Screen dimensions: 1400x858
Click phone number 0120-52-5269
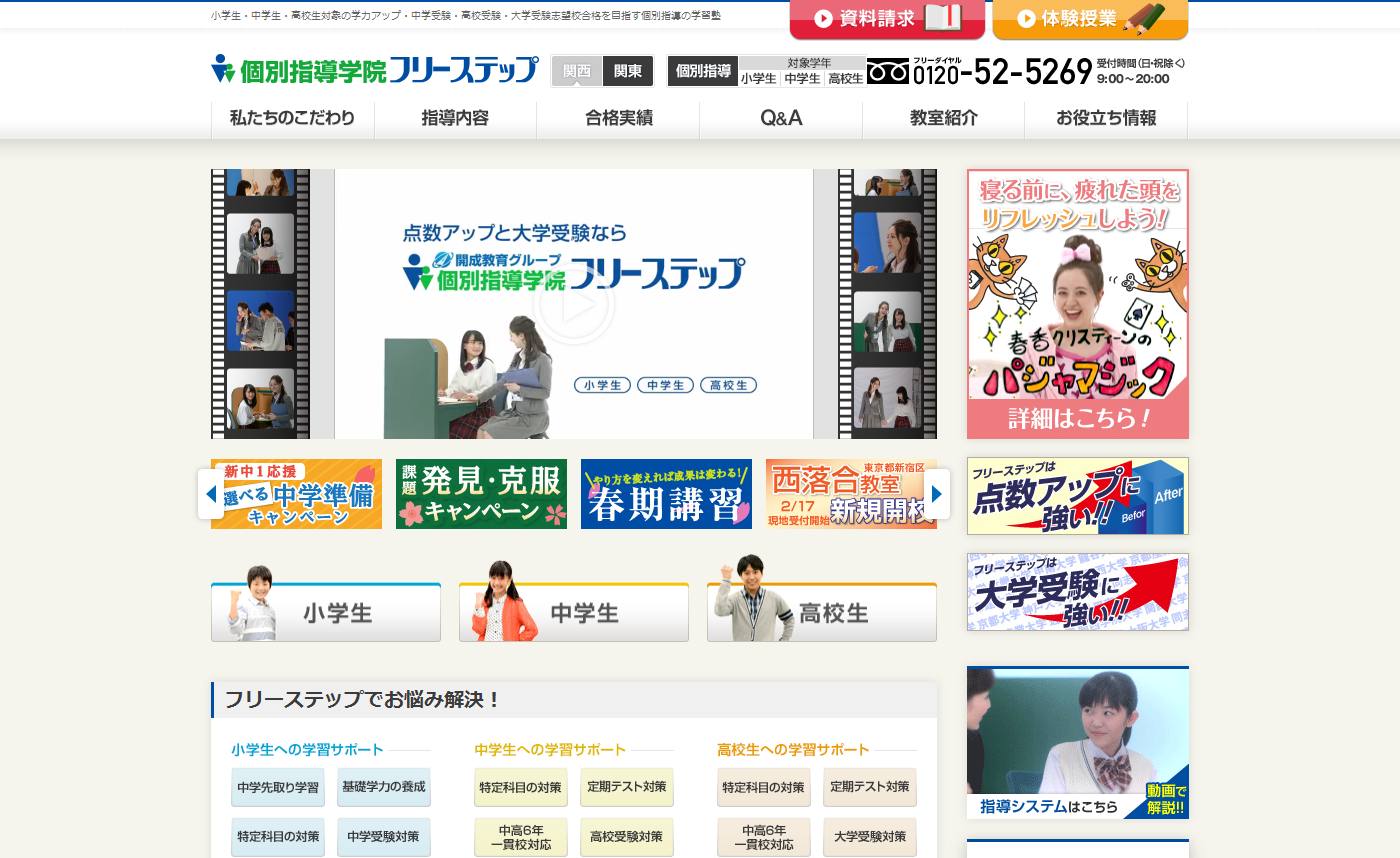(x=1002, y=72)
